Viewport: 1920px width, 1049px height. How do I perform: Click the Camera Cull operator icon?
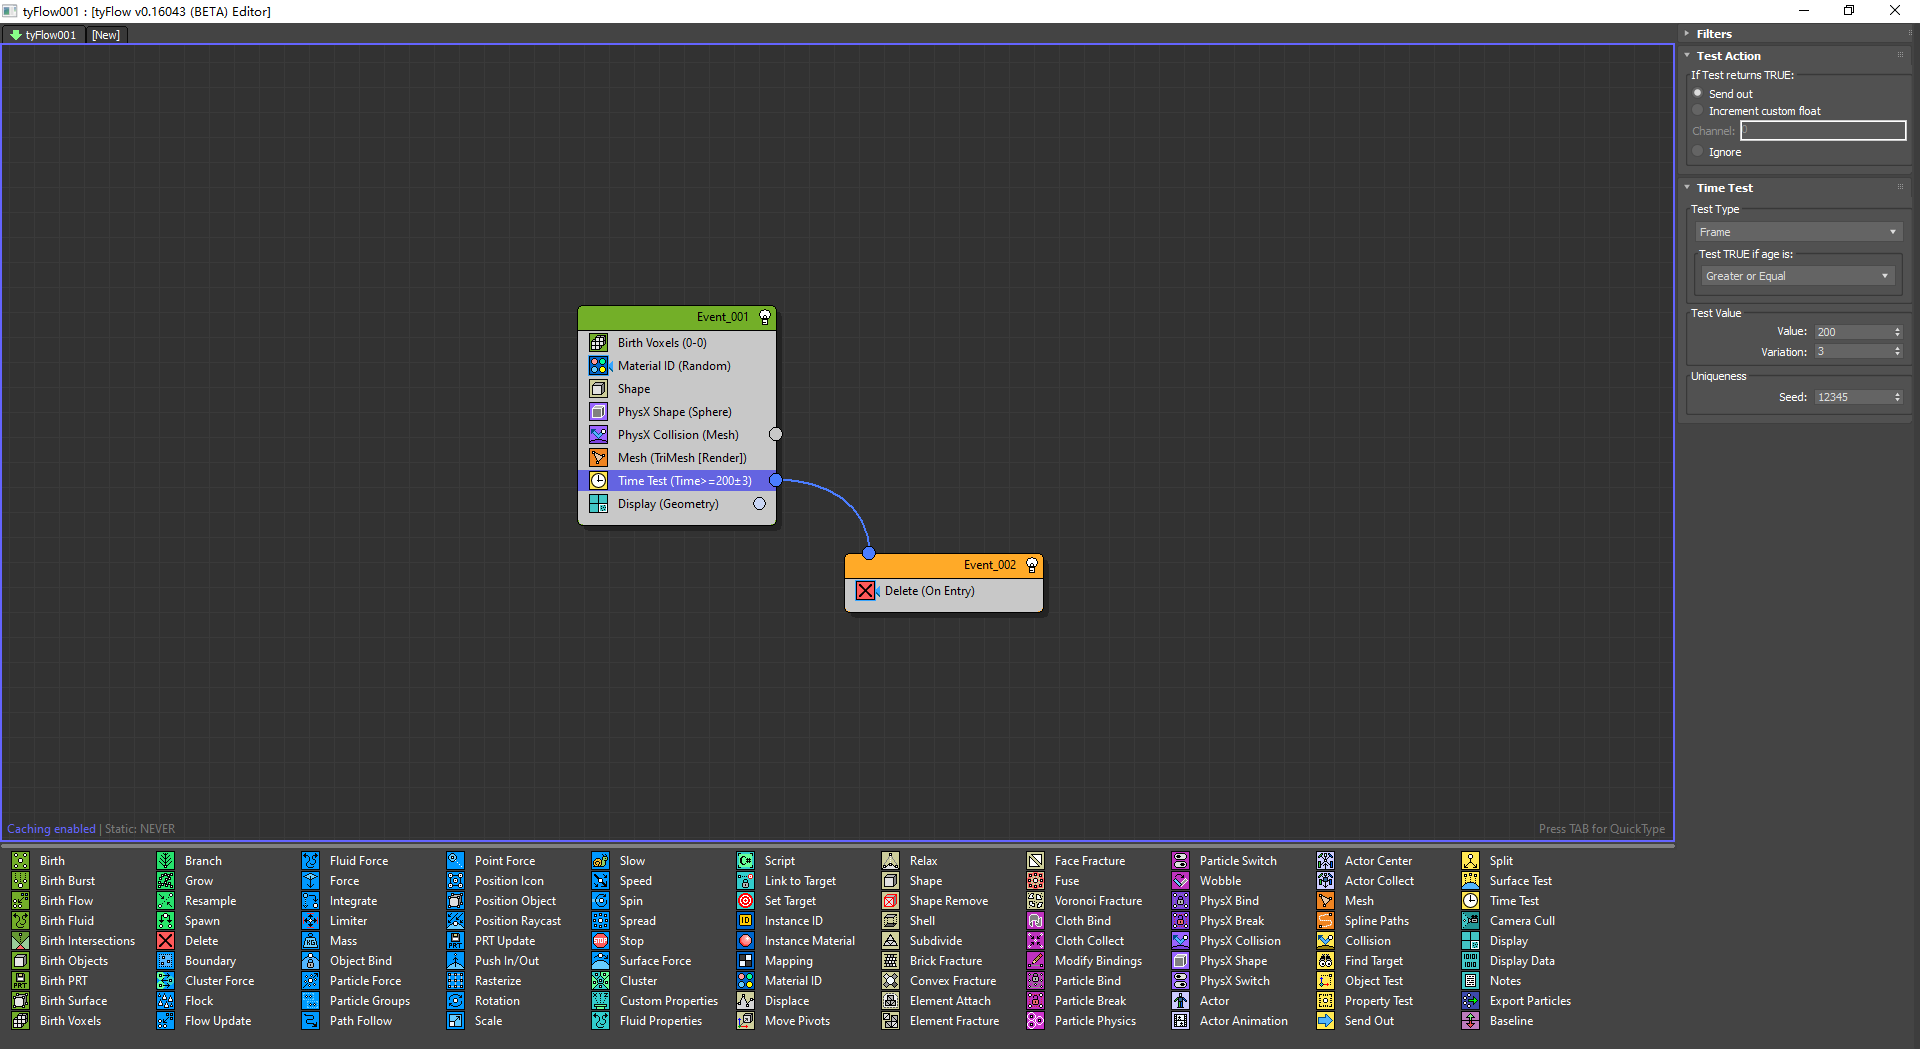tap(1471, 921)
